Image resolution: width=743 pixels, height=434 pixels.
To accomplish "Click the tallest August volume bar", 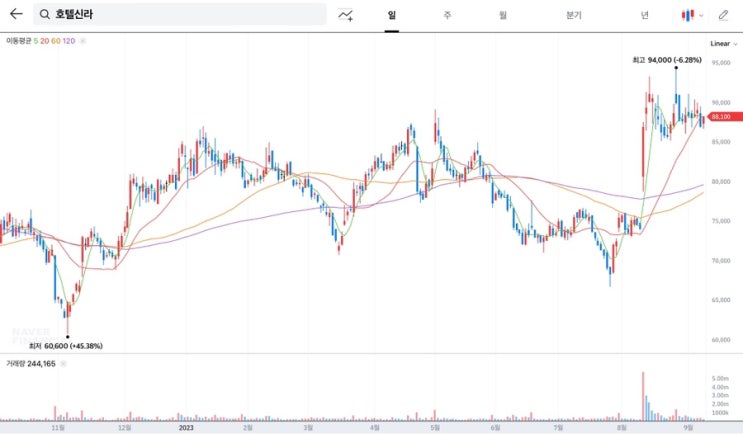I will point(643,397).
